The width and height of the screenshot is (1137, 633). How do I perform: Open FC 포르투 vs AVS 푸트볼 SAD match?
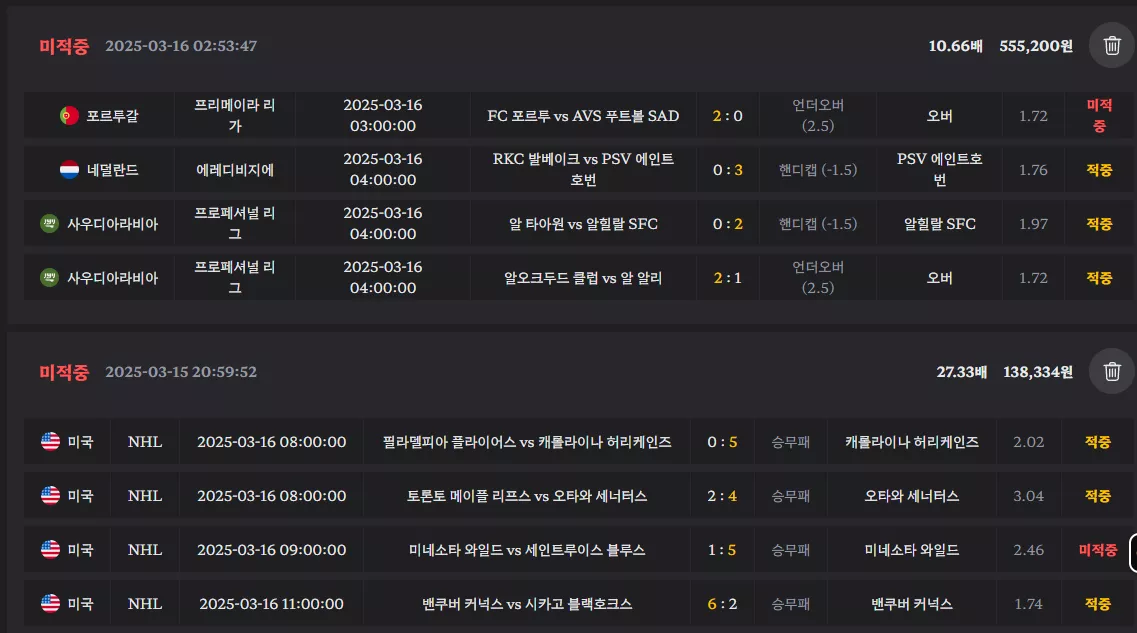pyautogui.click(x=583, y=116)
